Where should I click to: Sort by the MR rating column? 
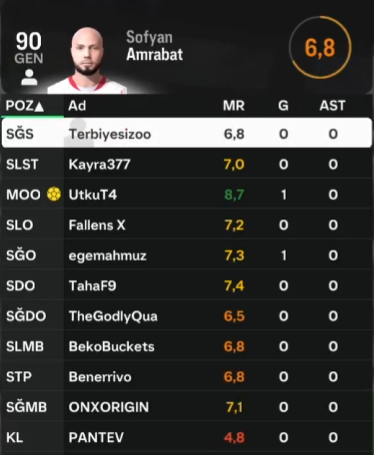point(234,106)
